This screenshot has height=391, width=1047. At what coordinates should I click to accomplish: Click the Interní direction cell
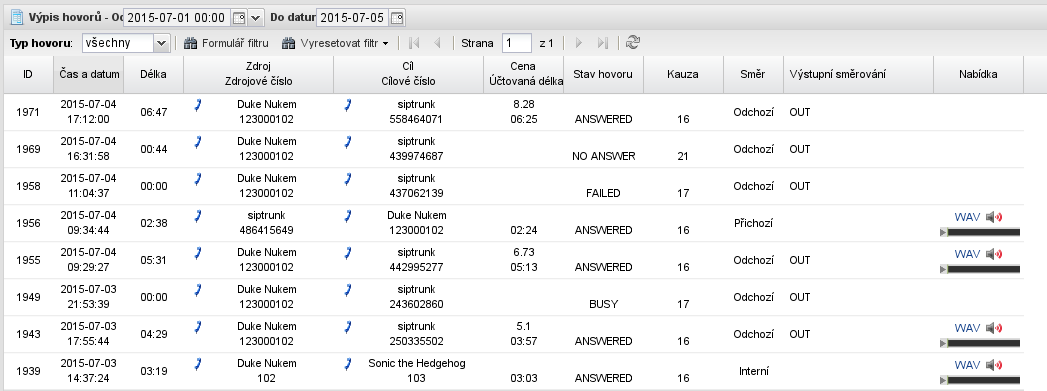[753, 371]
